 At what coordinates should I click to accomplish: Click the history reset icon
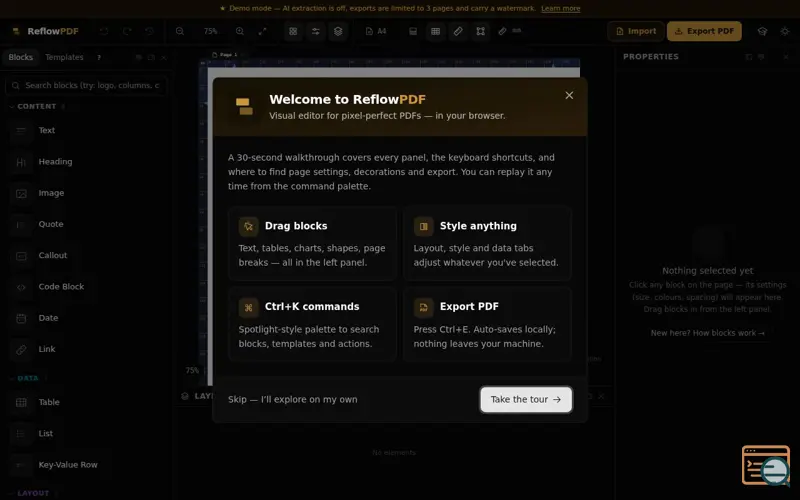(149, 31)
